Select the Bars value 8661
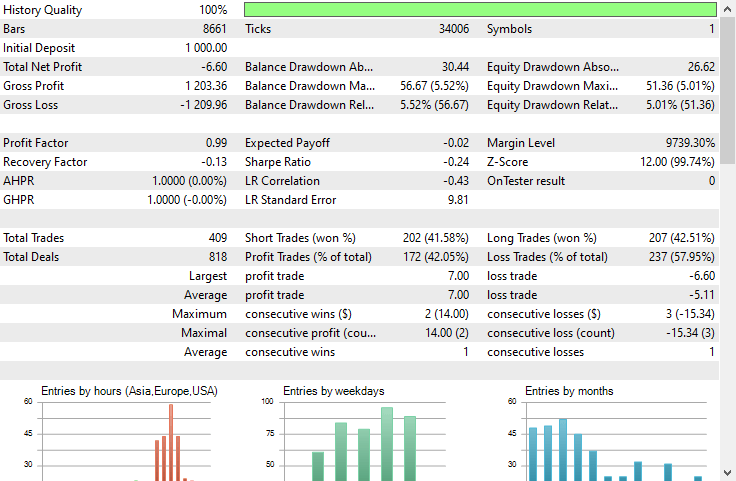This screenshot has width=736, height=481. pos(215,29)
